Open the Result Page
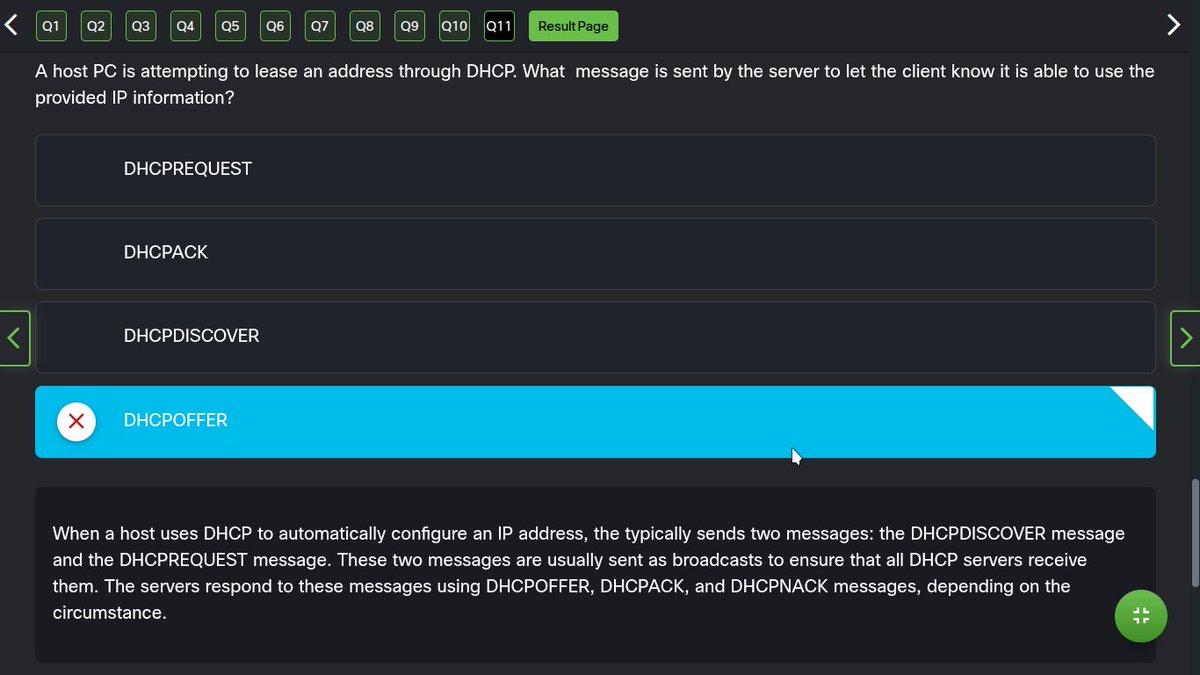The width and height of the screenshot is (1200, 675). 573,26
